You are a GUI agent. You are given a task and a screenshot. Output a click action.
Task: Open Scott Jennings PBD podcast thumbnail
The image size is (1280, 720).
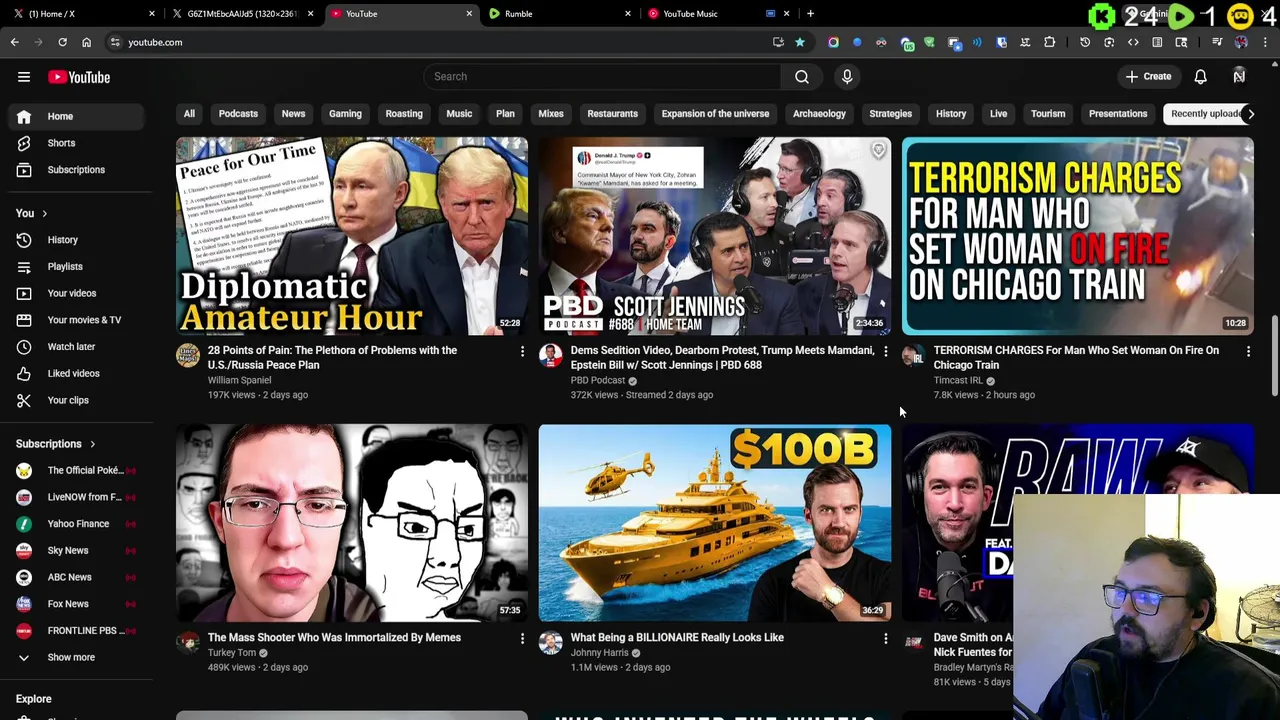click(x=715, y=236)
